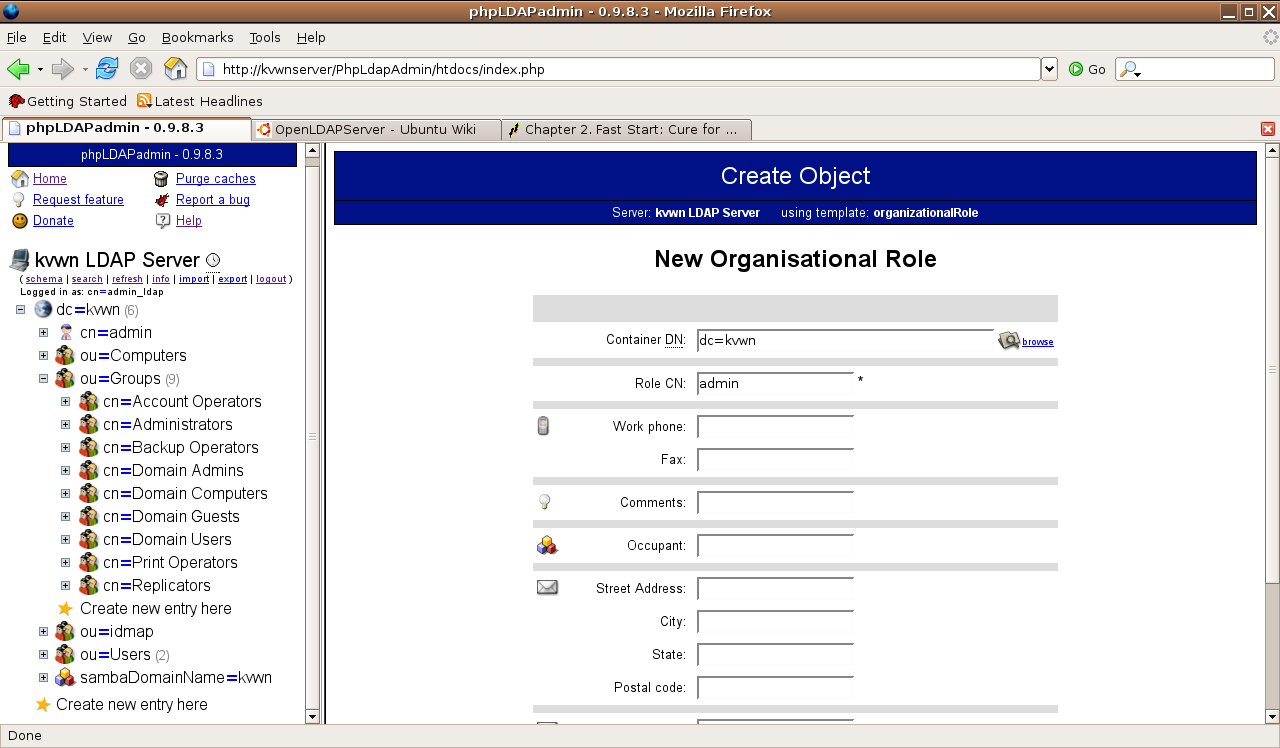Click the Donate link
Viewport: 1280px width, 748px height.
click(53, 220)
